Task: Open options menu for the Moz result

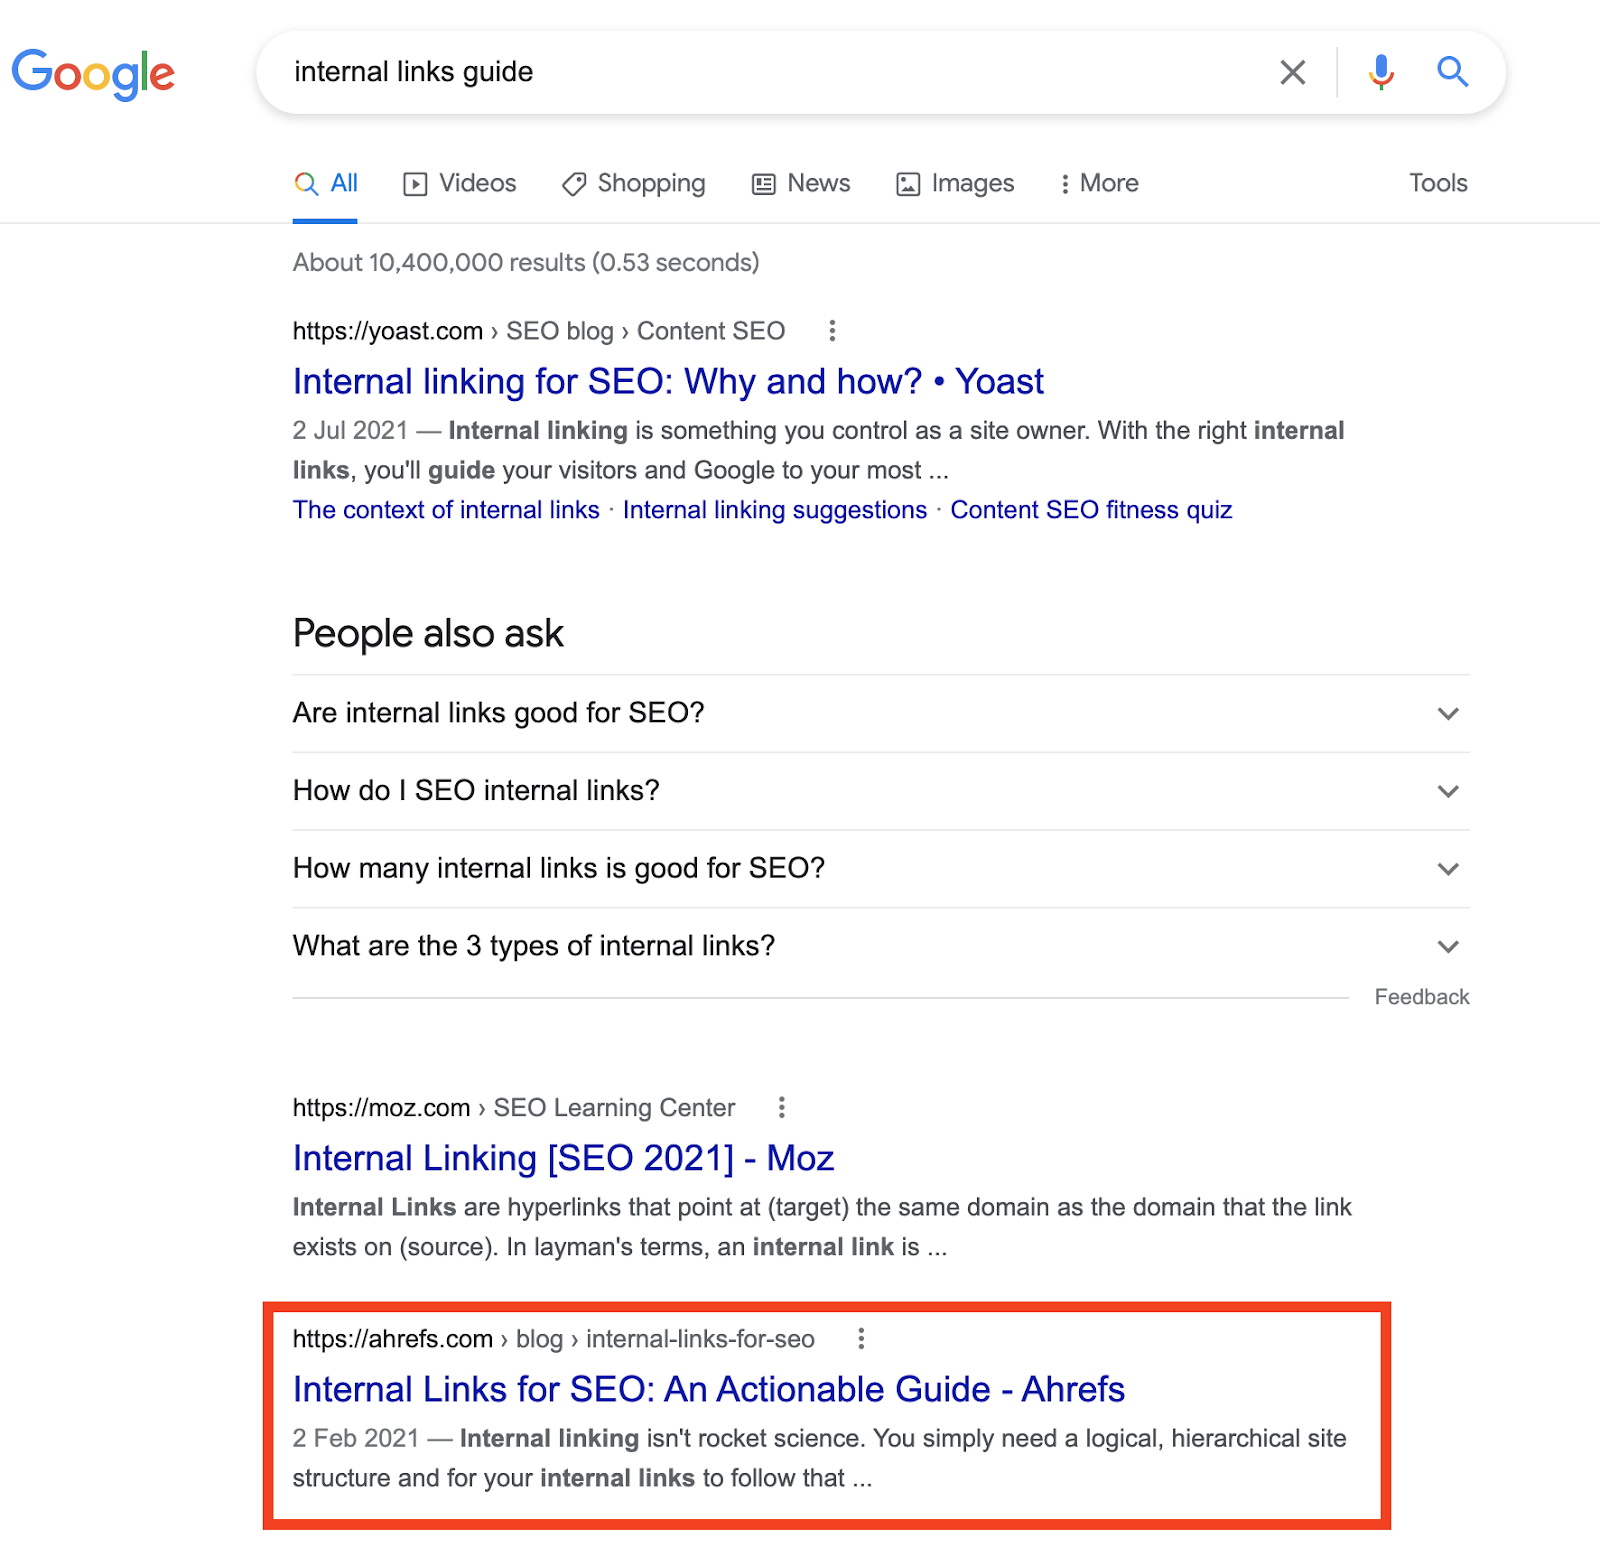Action: tap(782, 1107)
